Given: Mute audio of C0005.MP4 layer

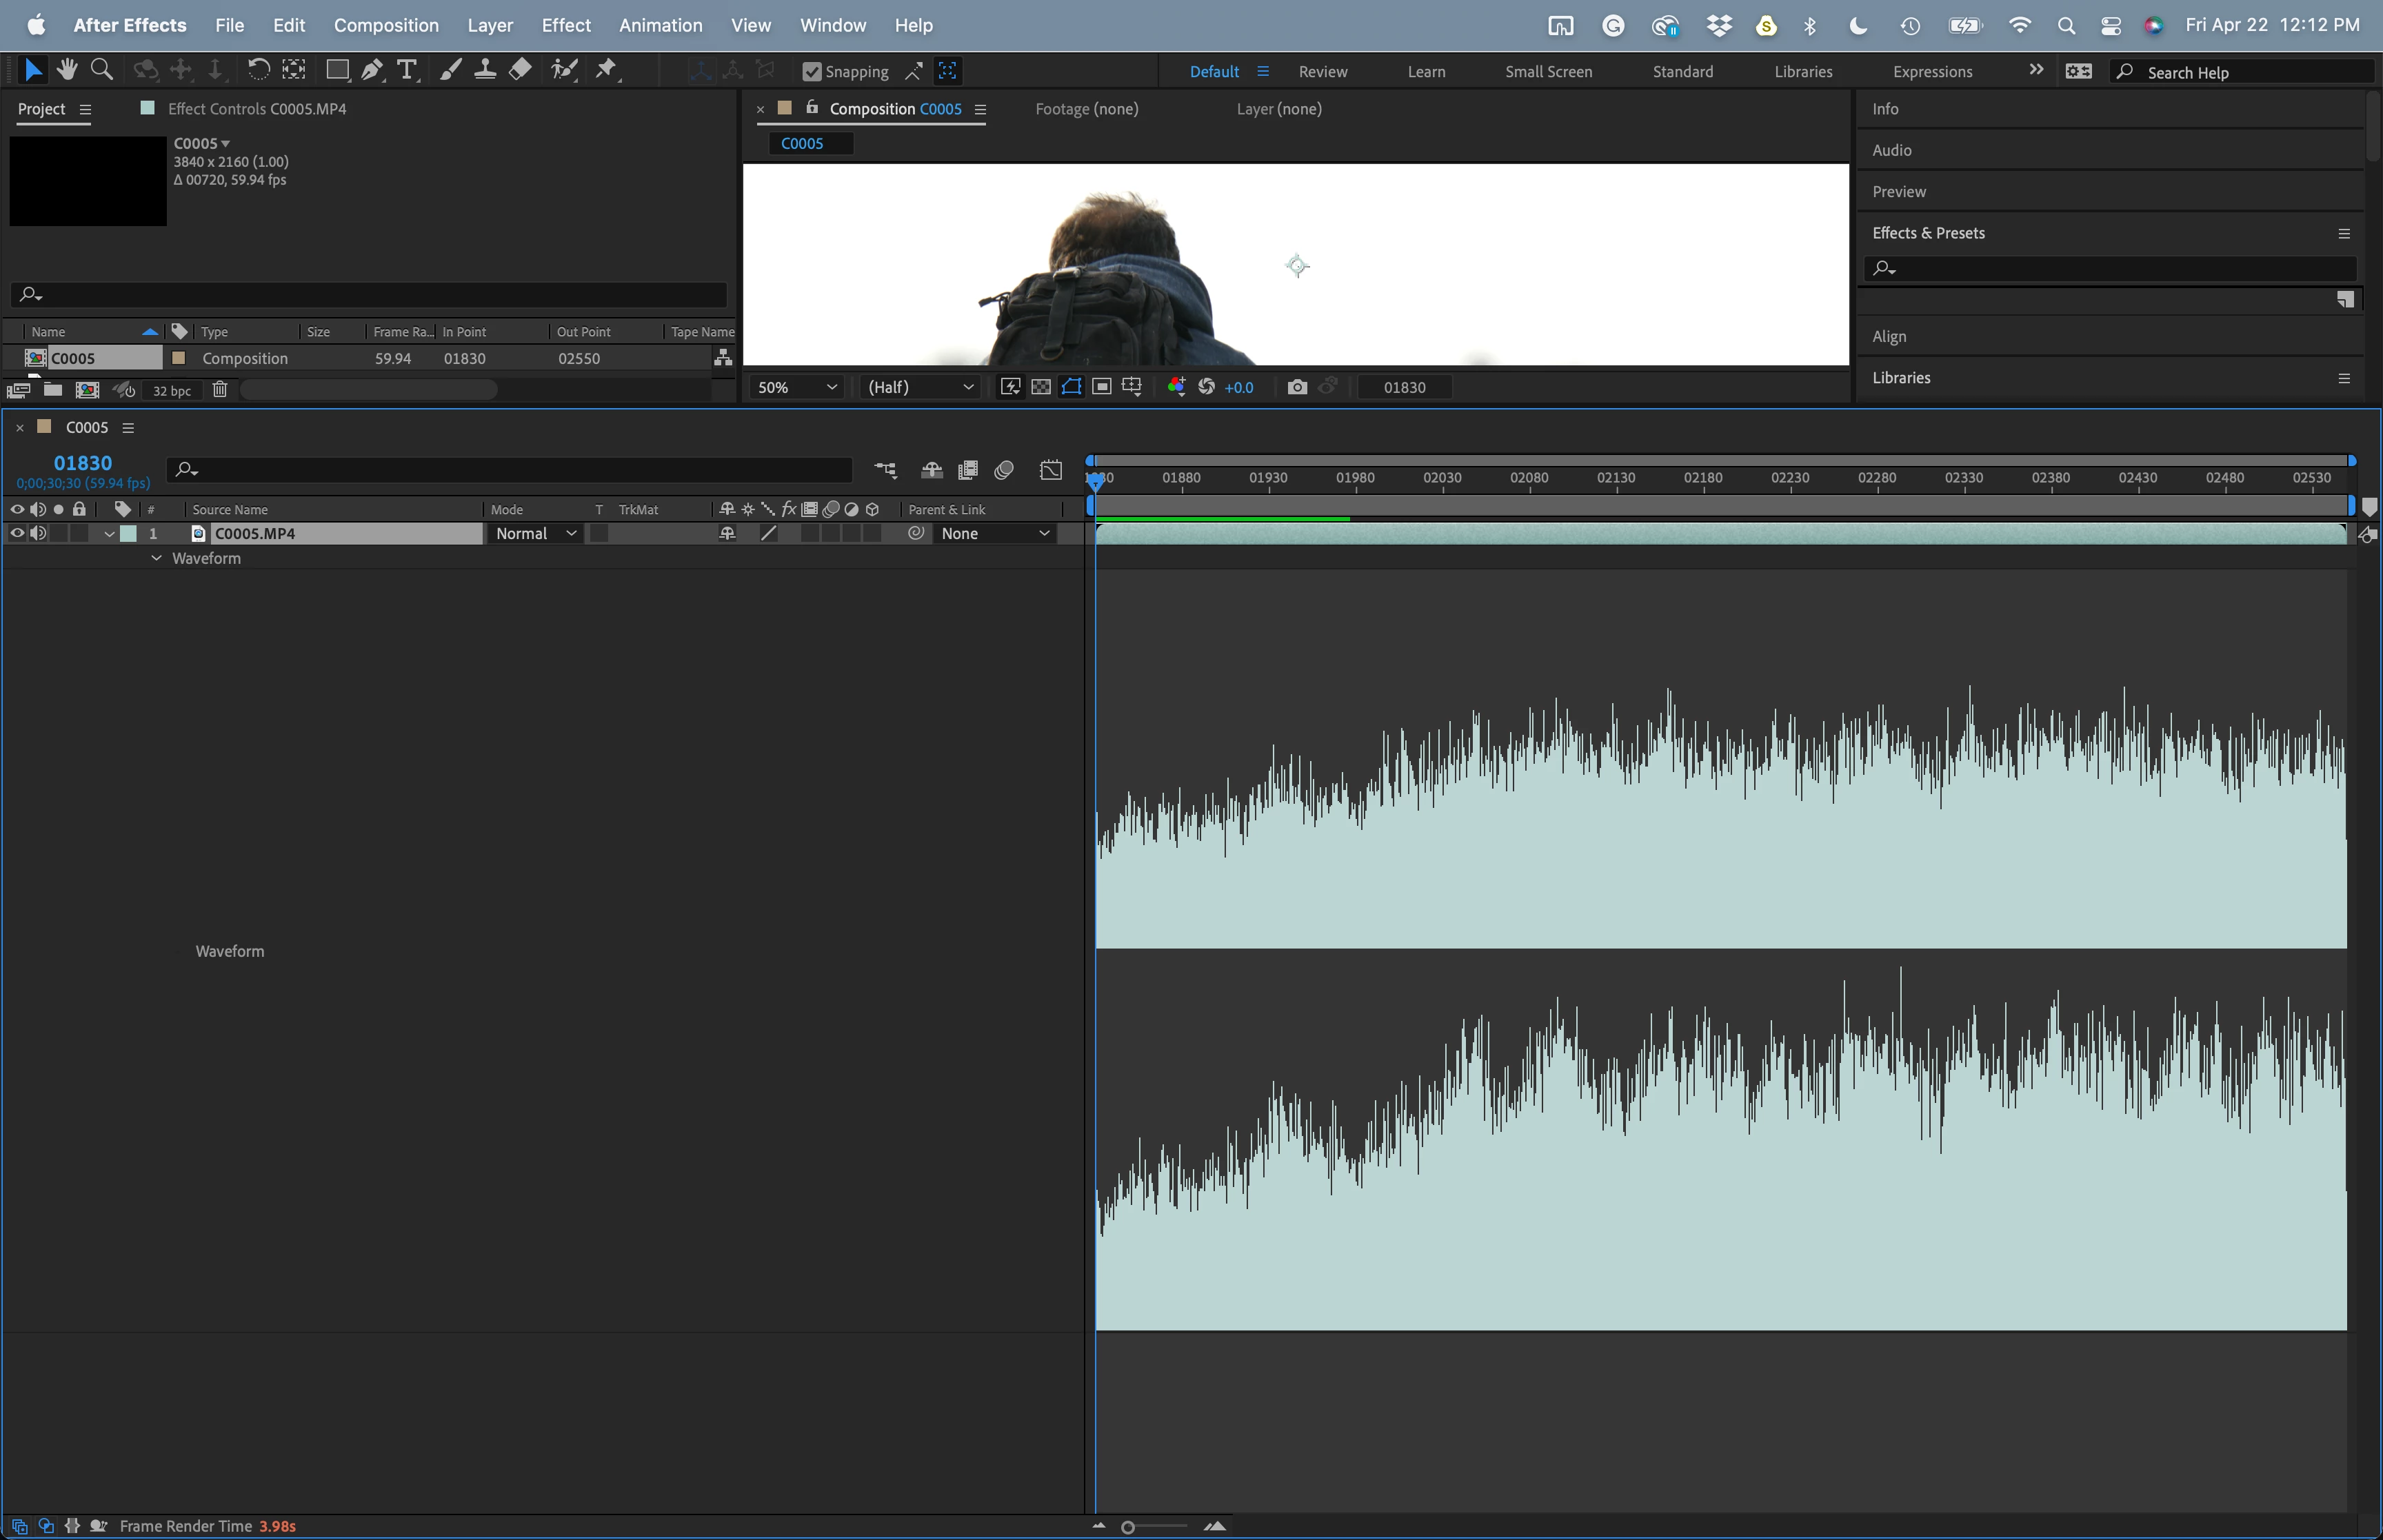Looking at the screenshot, I should (38, 534).
